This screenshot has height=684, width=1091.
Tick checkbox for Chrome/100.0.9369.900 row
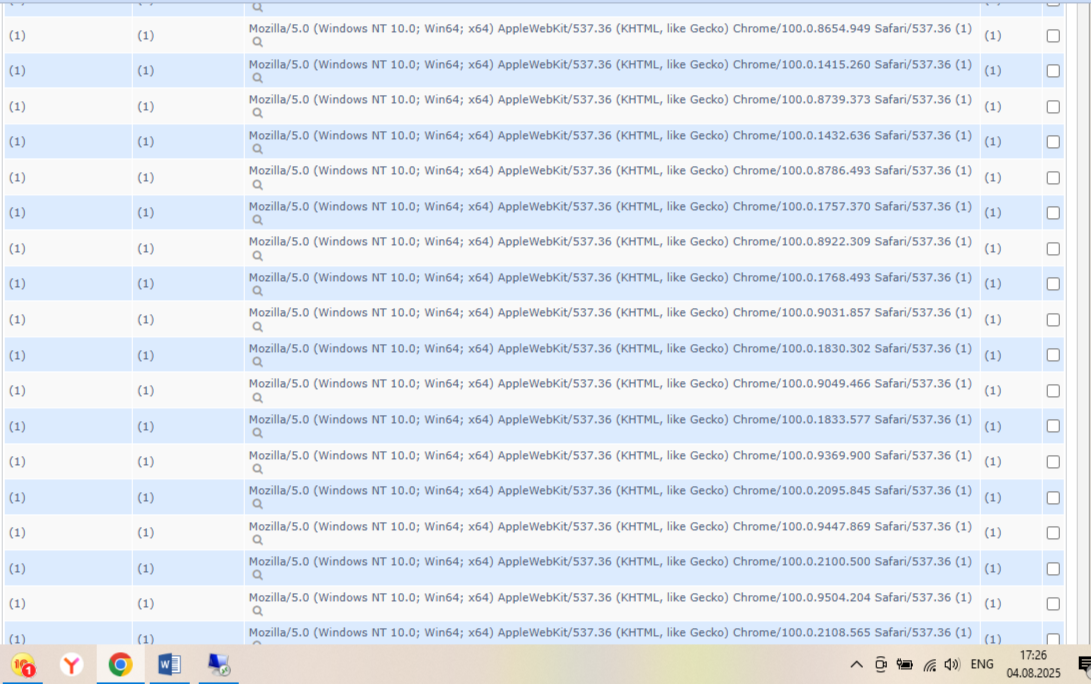pyautogui.click(x=1053, y=461)
